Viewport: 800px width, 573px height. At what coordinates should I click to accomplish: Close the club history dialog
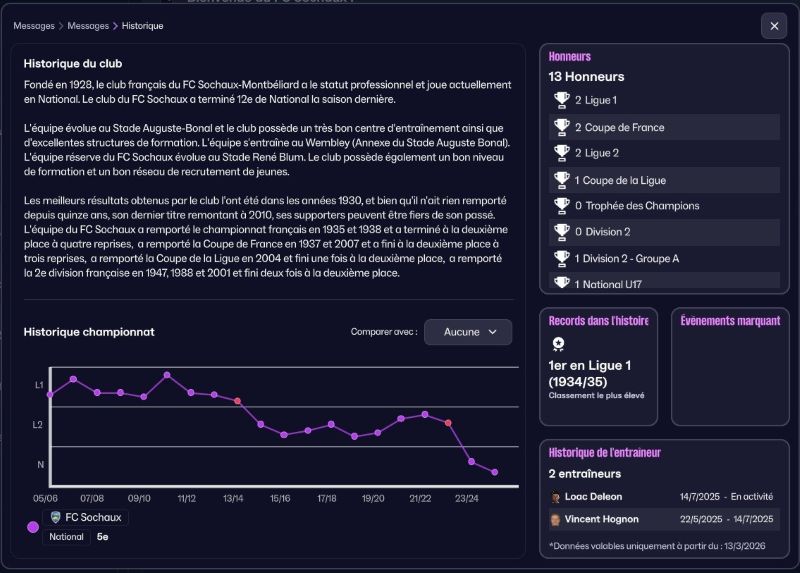click(x=774, y=26)
